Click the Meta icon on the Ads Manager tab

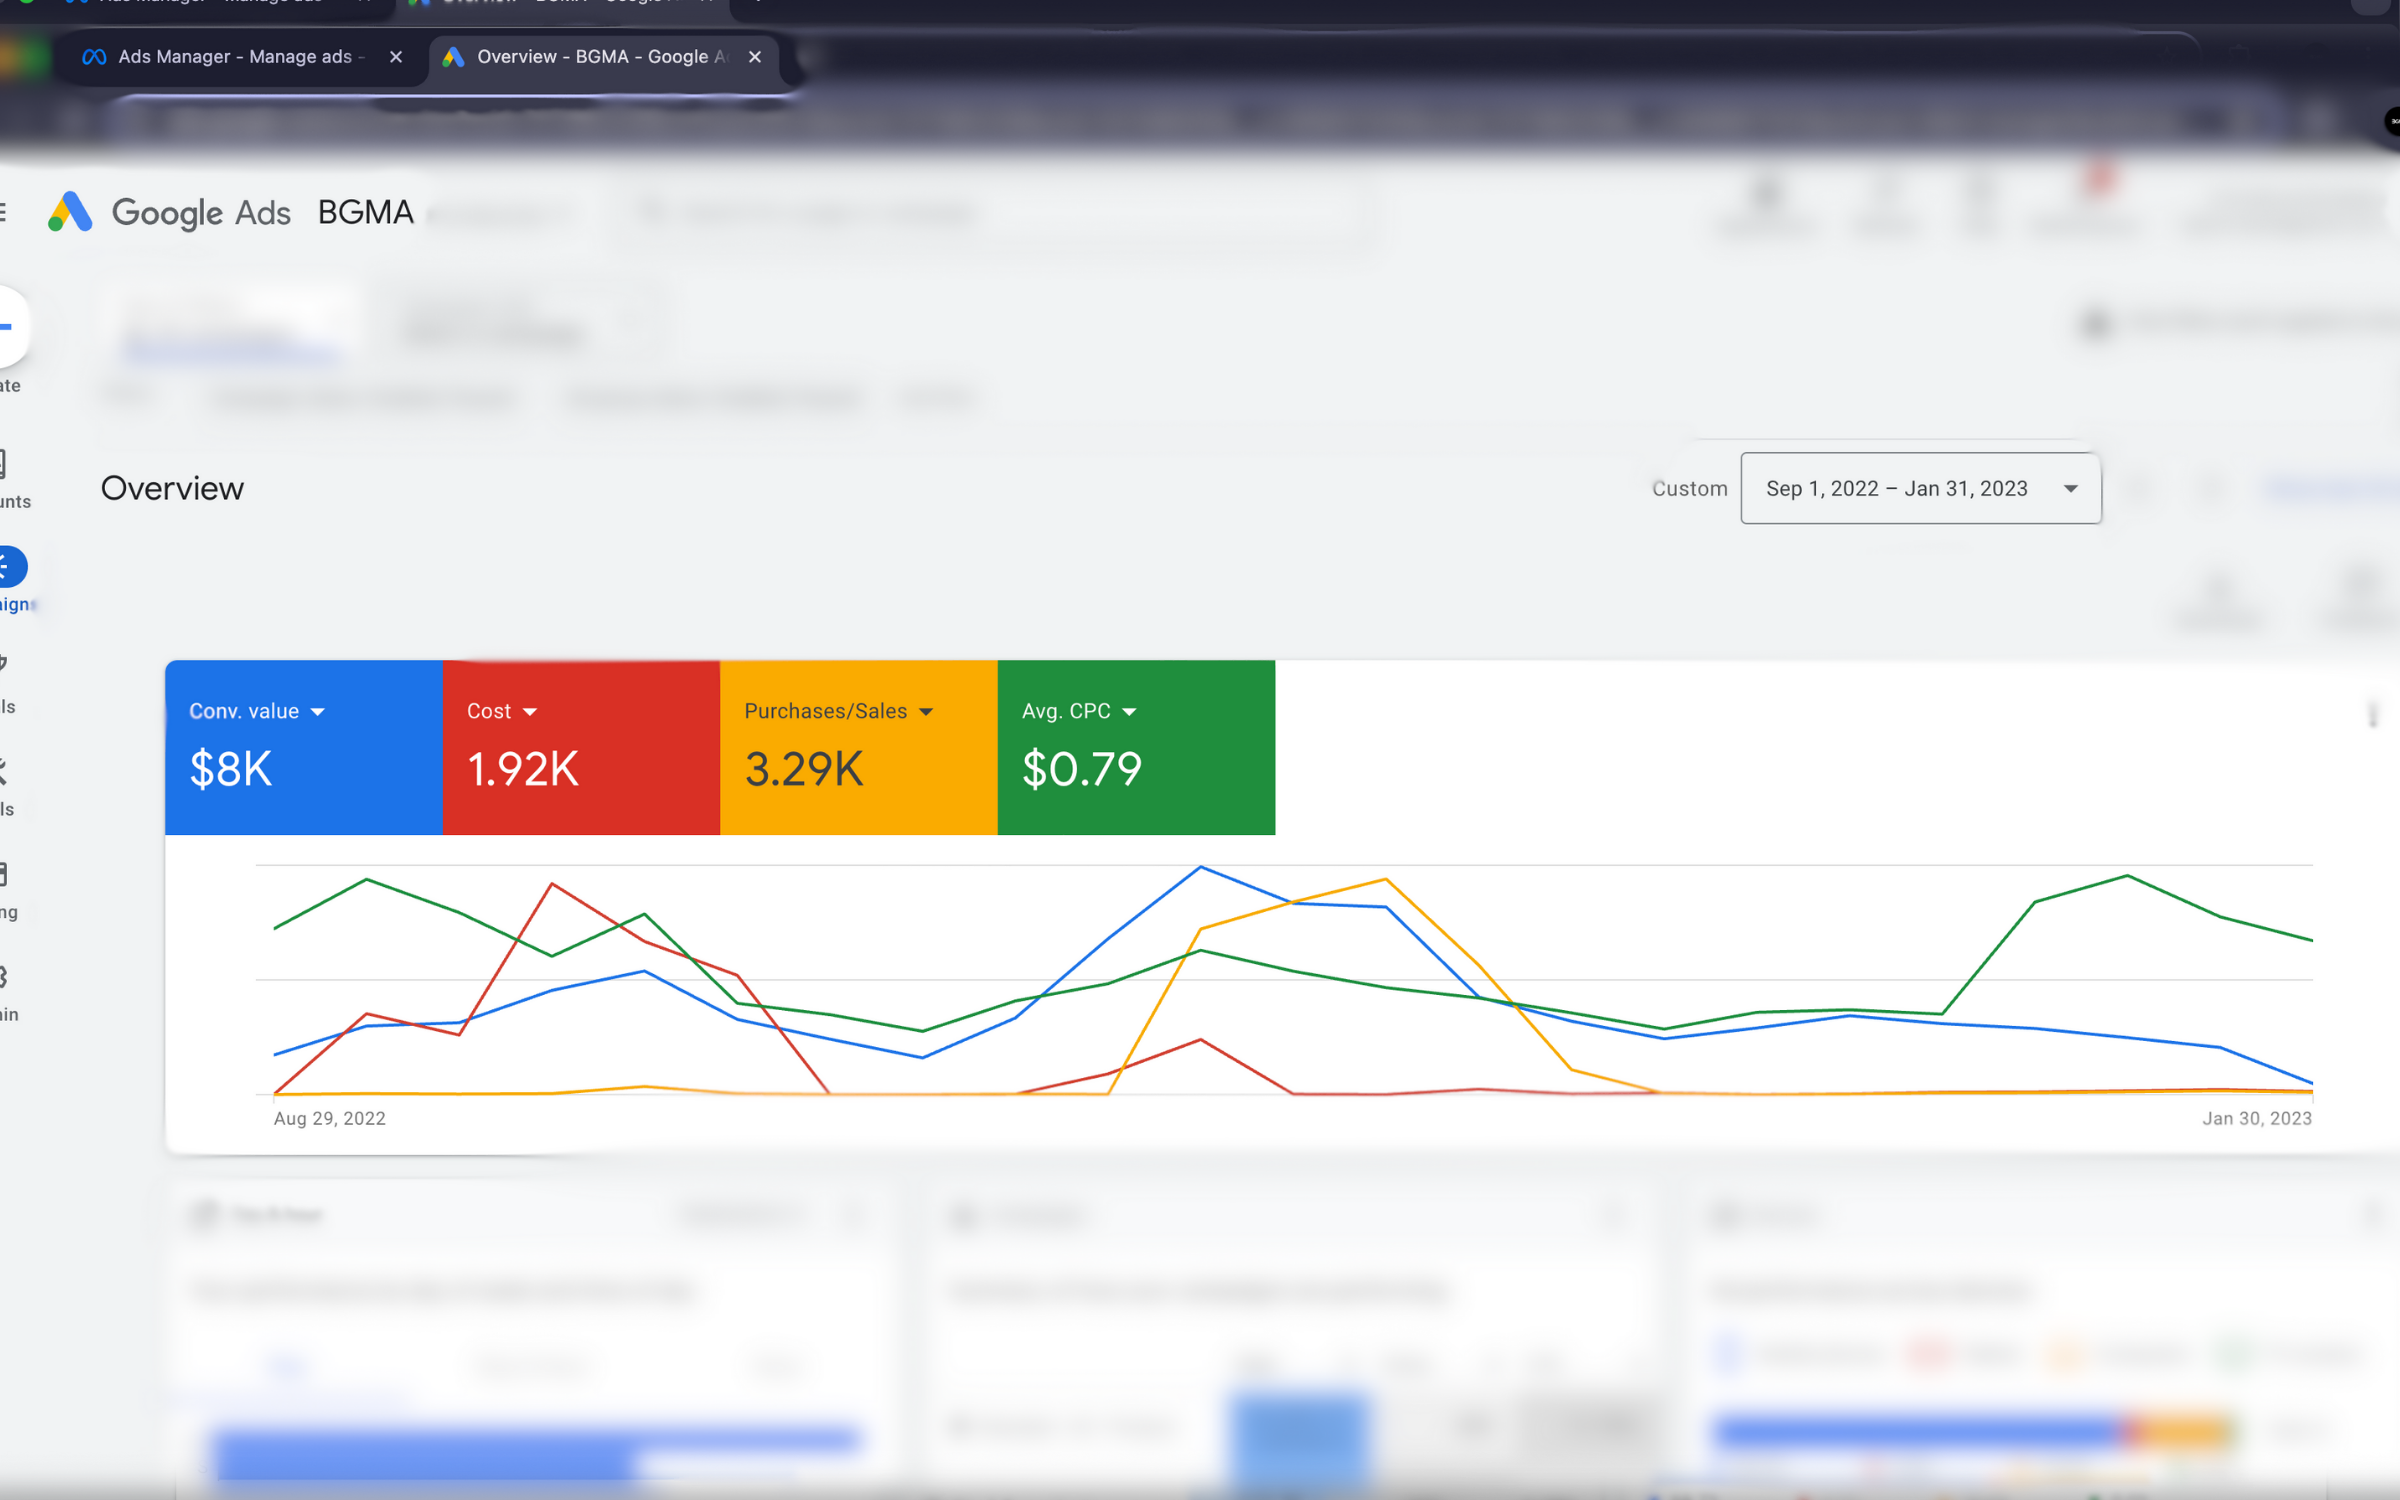[95, 57]
